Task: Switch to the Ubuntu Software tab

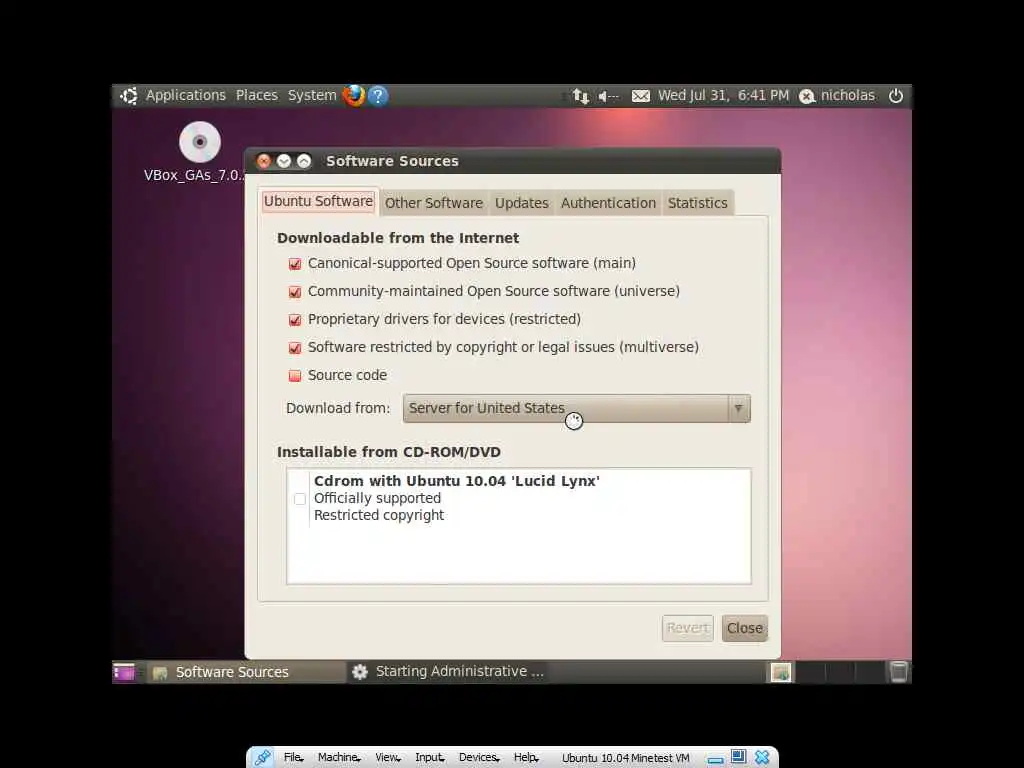Action: (318, 201)
